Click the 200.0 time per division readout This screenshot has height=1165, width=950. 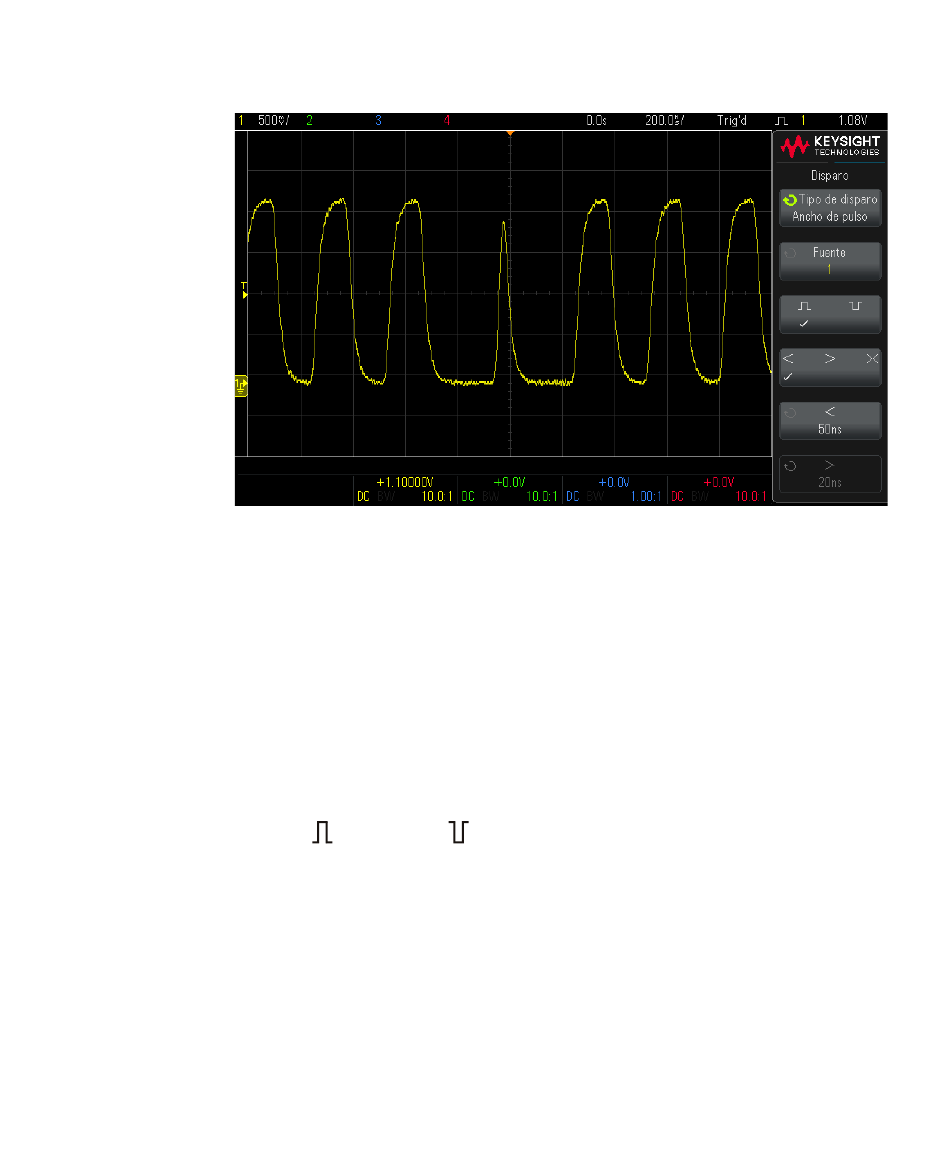point(665,120)
